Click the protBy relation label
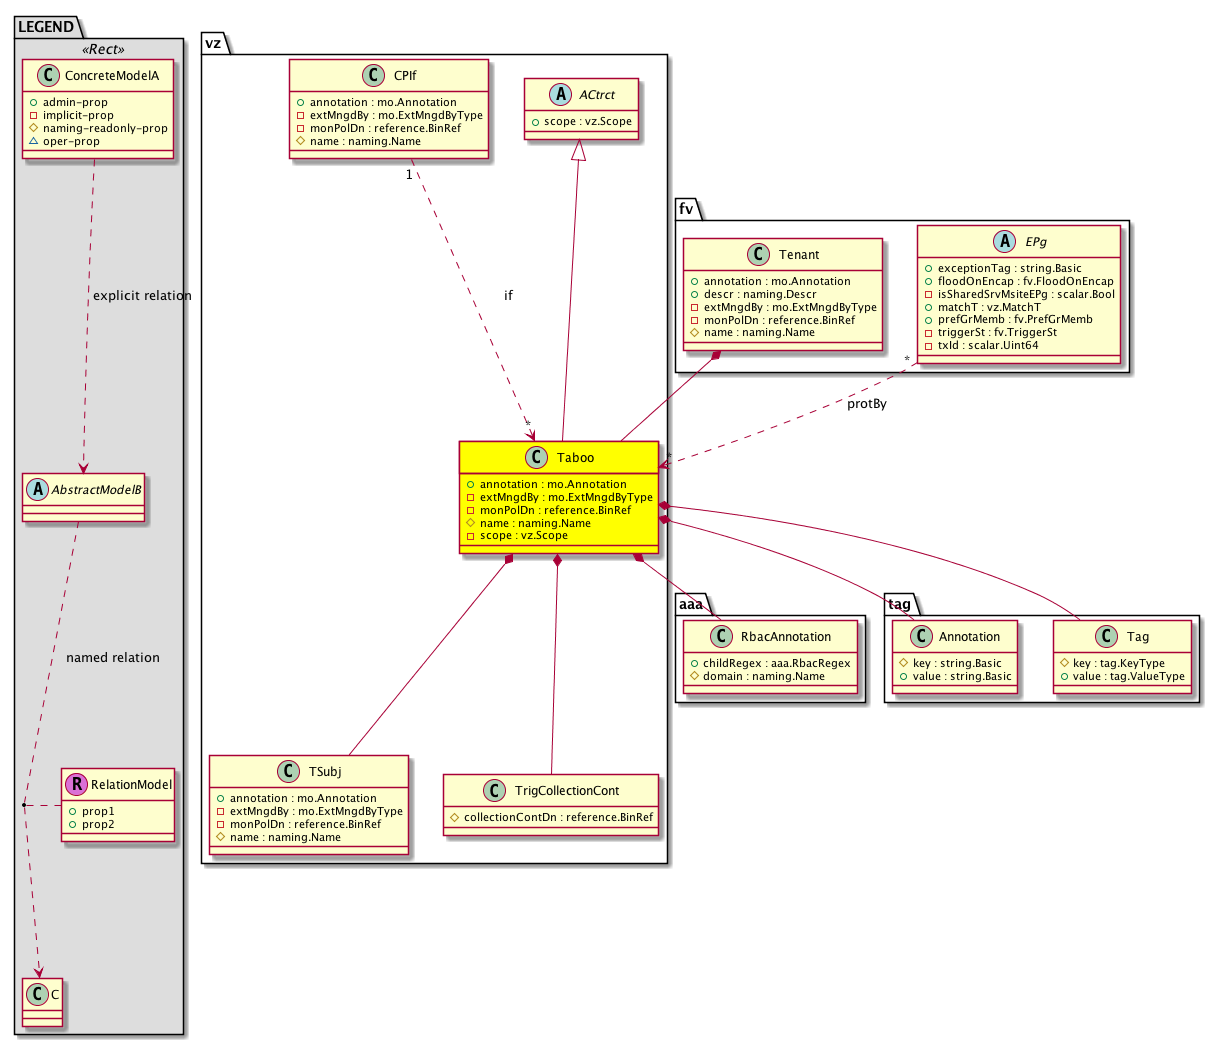The height and width of the screenshot is (1045, 1220). click(x=866, y=404)
